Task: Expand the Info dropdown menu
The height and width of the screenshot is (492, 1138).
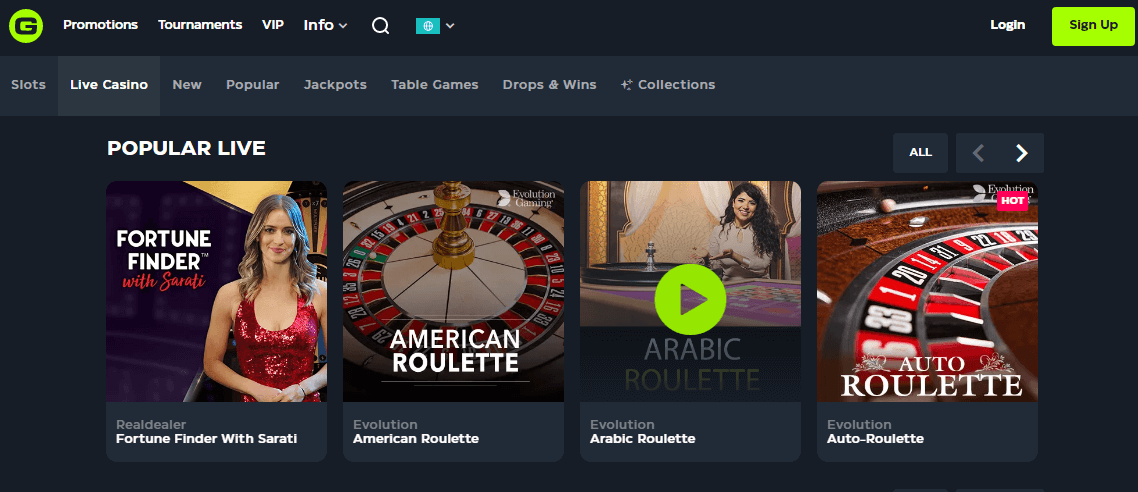Action: (325, 25)
